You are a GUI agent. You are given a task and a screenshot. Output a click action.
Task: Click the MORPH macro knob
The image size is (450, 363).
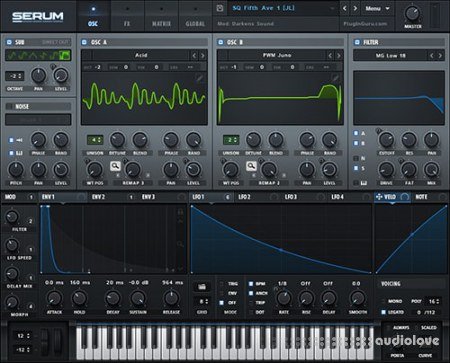pos(12,302)
